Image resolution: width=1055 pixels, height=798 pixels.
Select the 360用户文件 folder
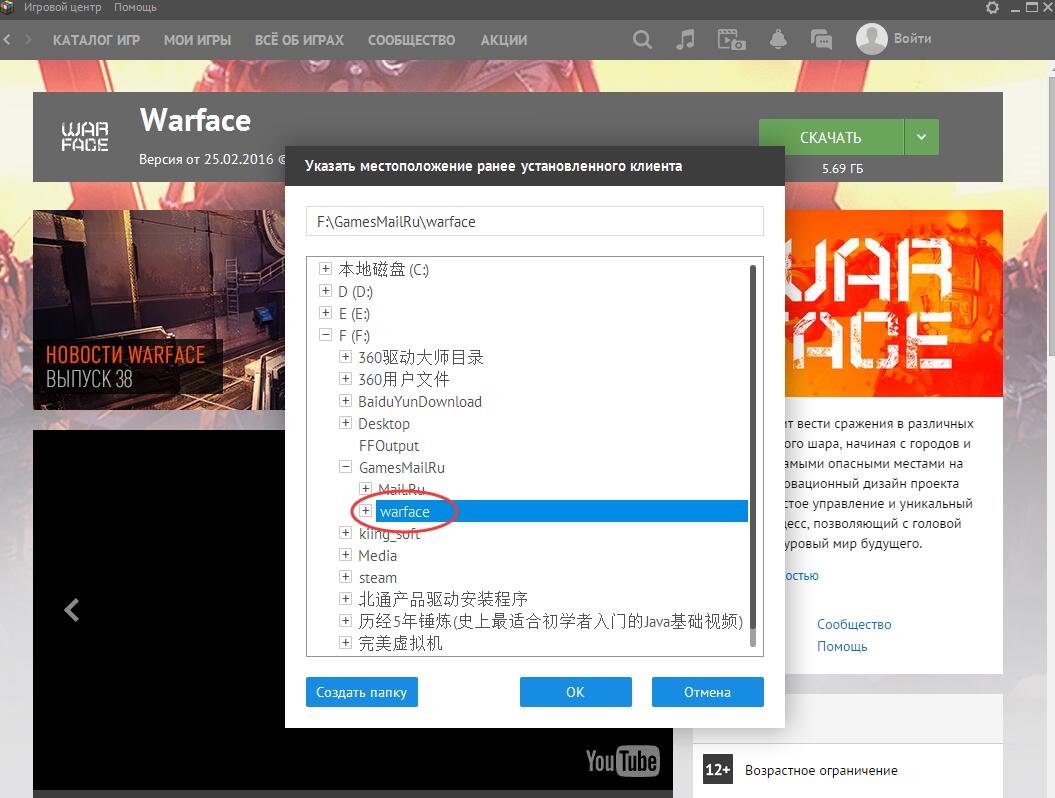pyautogui.click(x=404, y=379)
